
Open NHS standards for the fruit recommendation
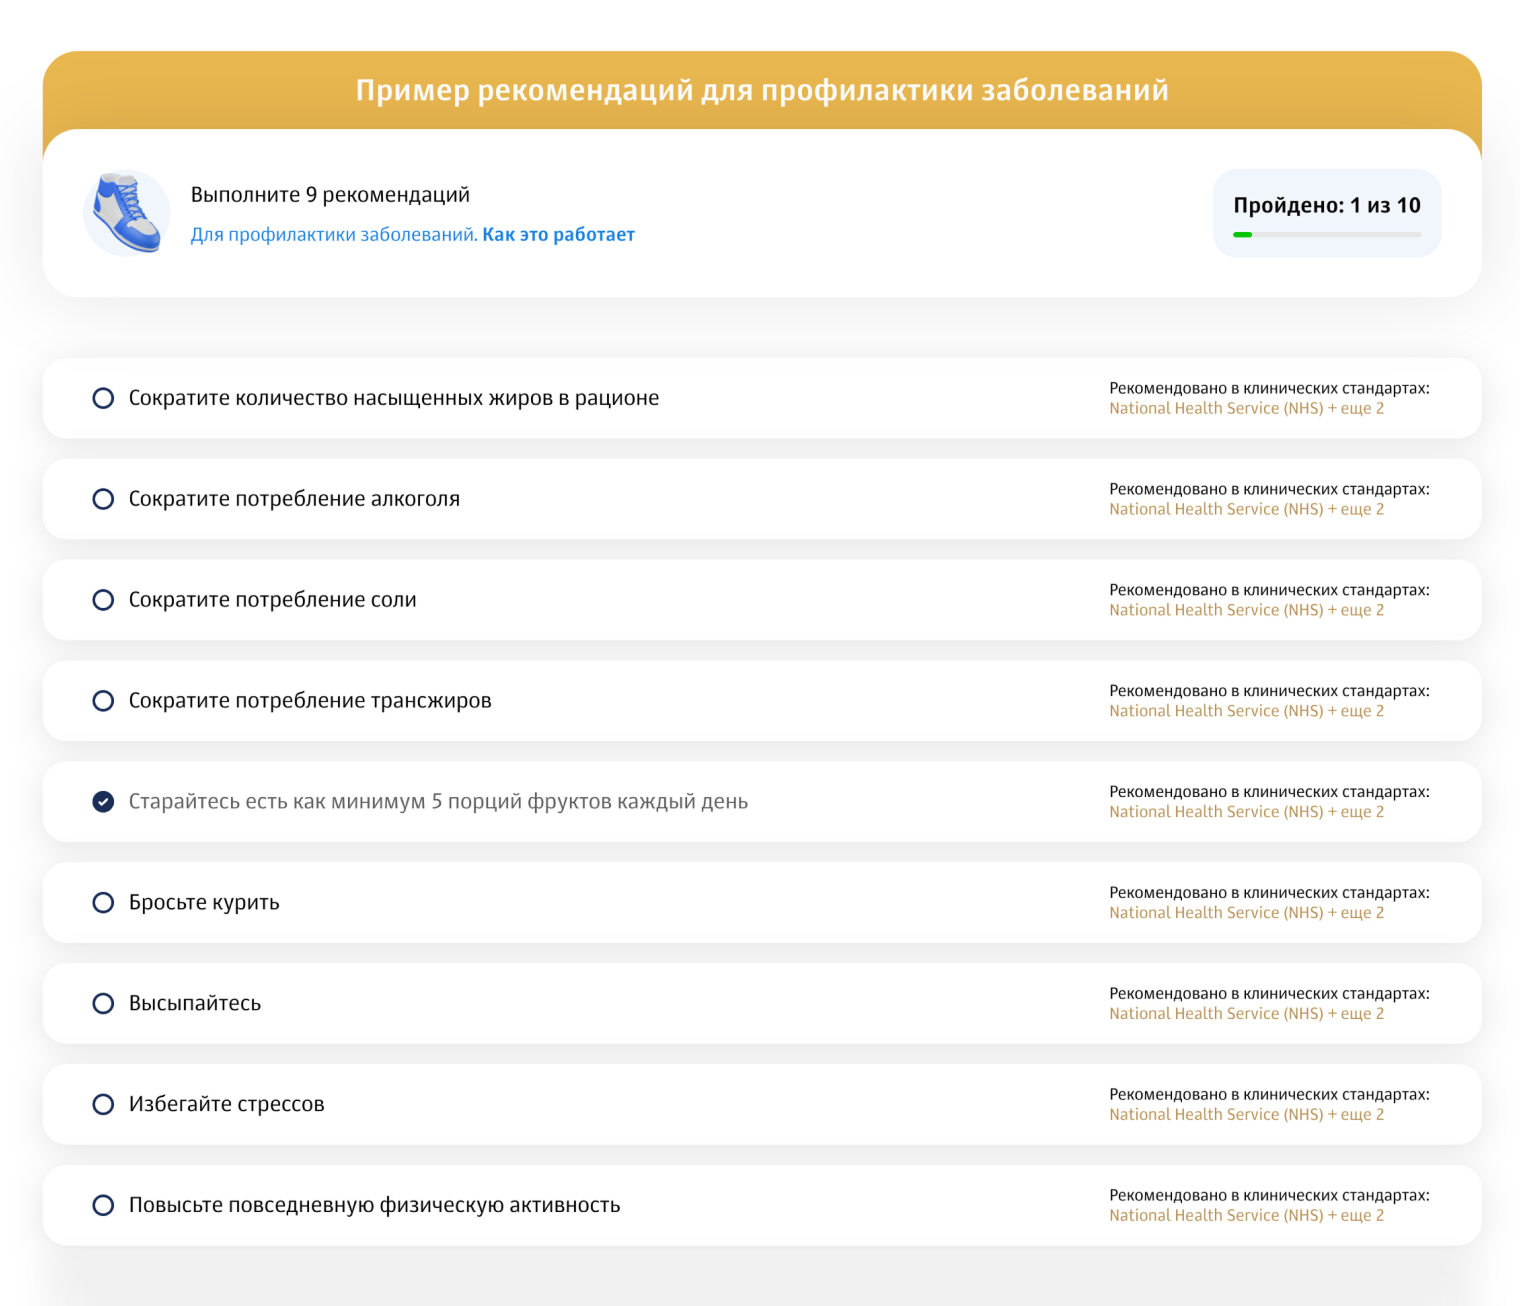tap(1247, 811)
